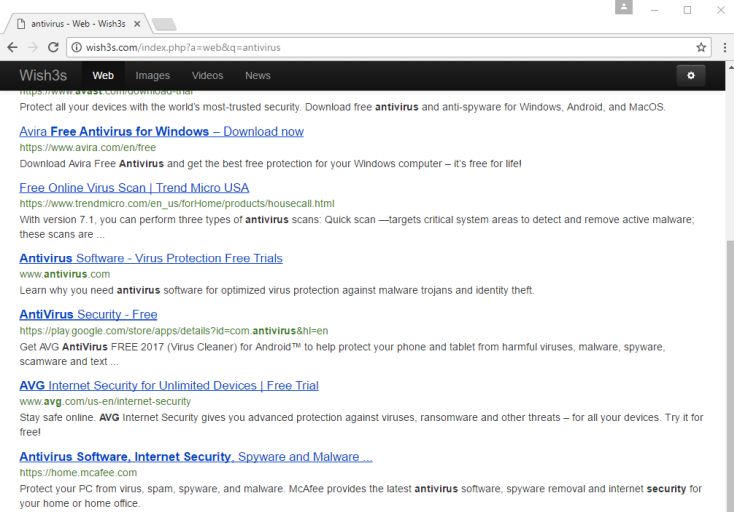Switch to the News search tab
The width and height of the screenshot is (734, 512).
[x=258, y=75]
